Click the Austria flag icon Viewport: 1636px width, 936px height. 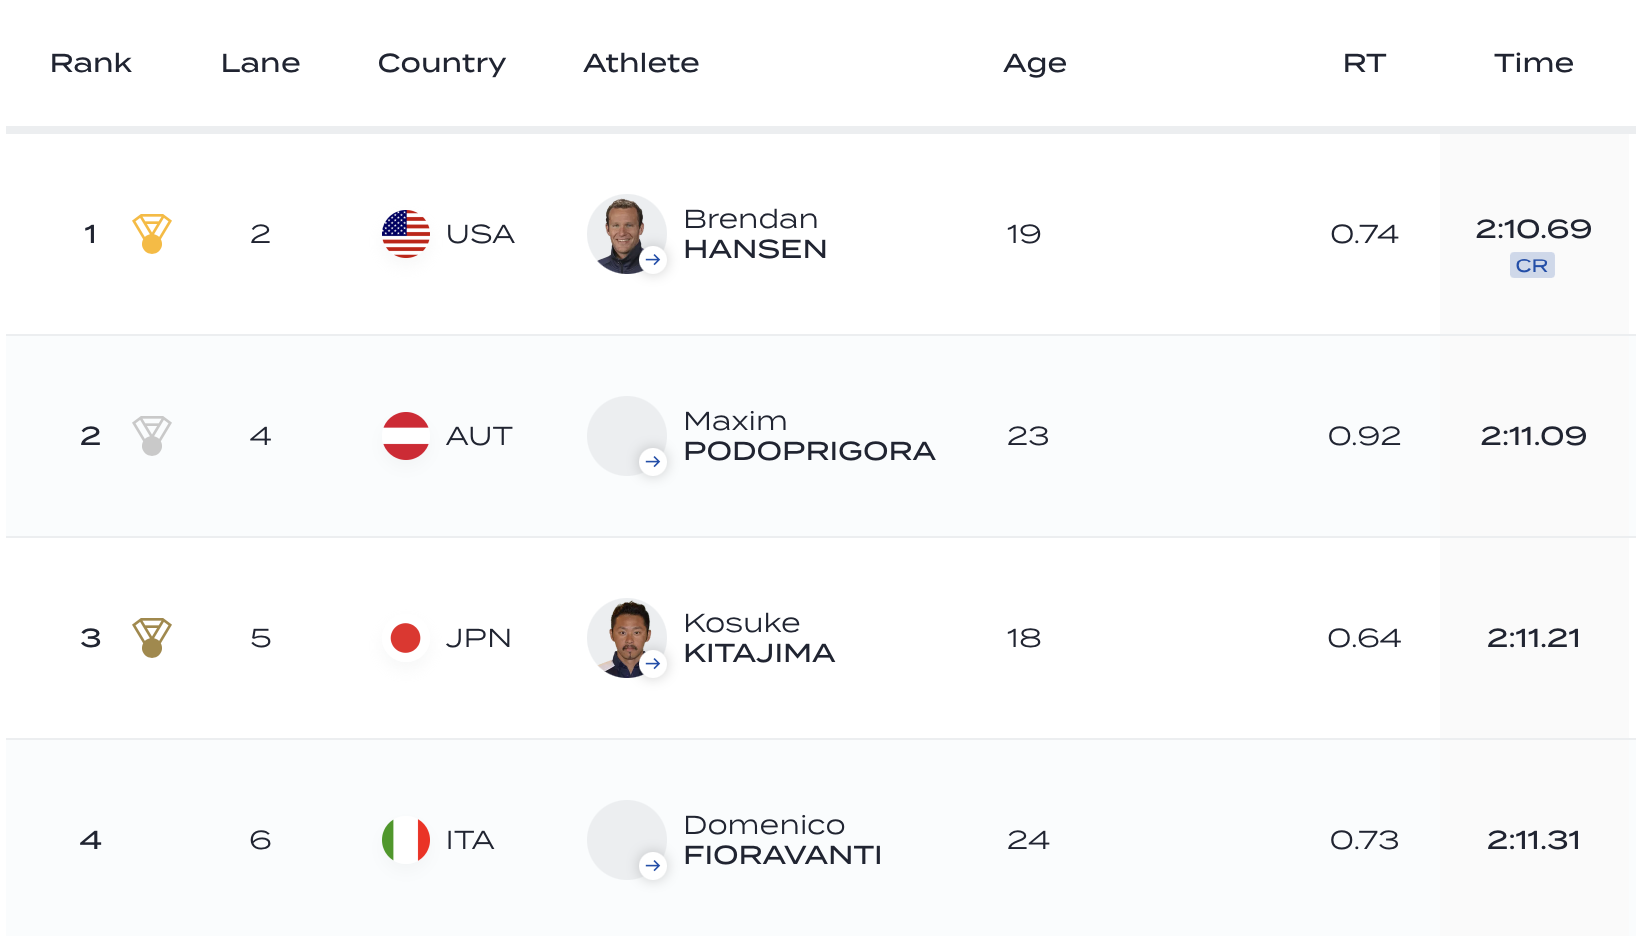pos(406,436)
